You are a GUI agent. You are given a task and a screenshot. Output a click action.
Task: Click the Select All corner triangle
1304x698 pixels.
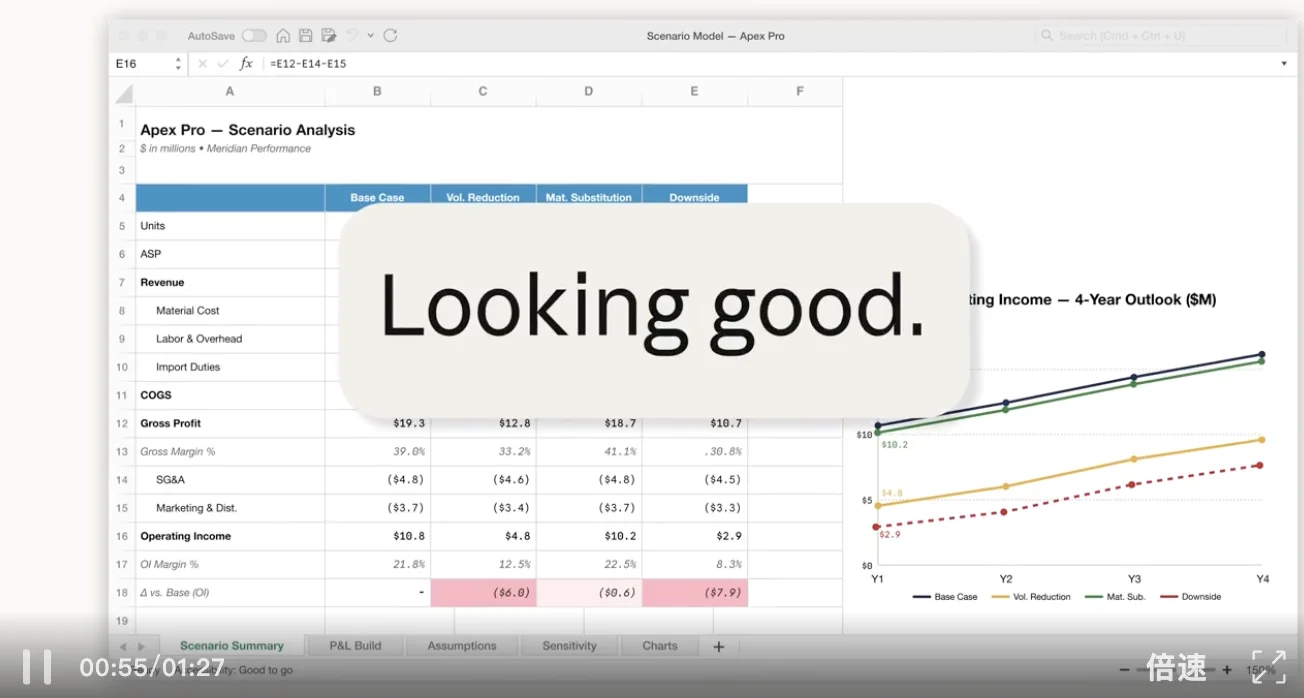[x=124, y=93]
